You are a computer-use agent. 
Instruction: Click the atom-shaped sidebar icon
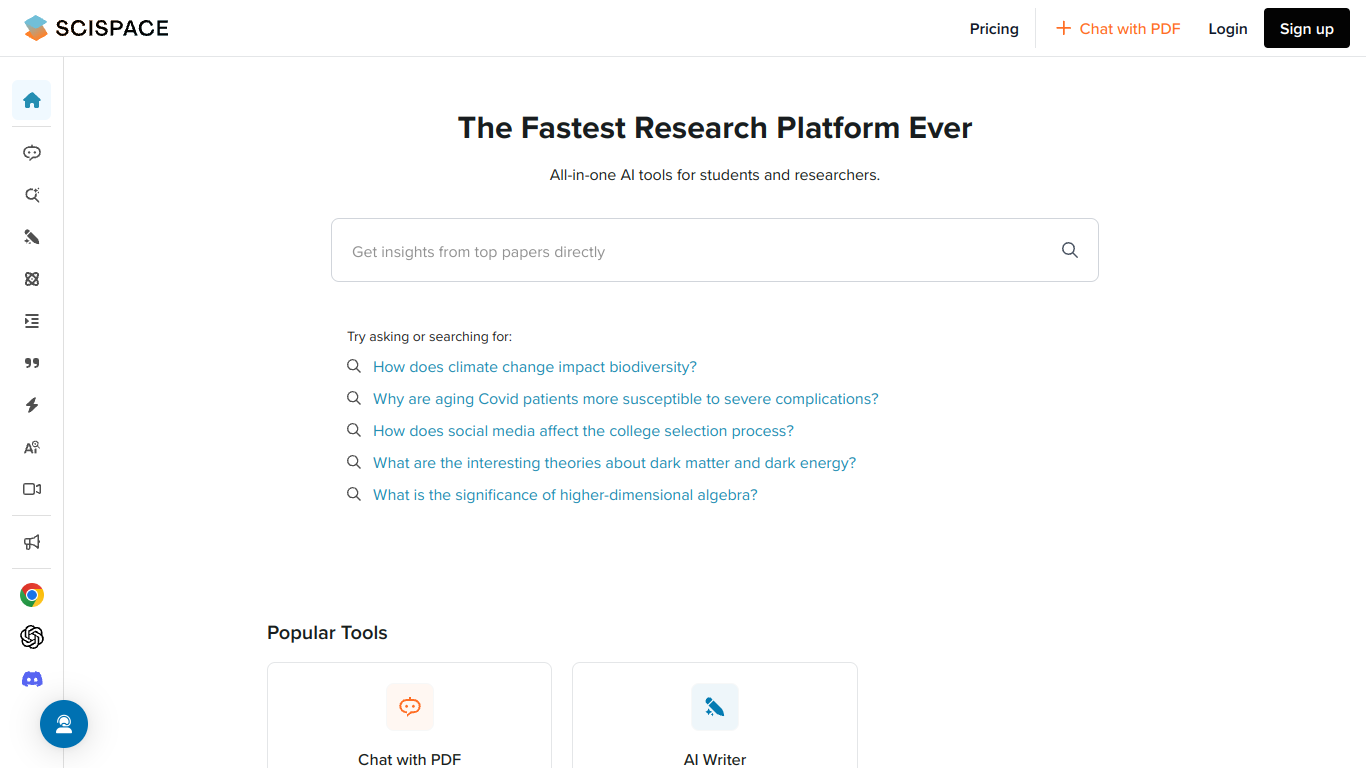coord(32,279)
